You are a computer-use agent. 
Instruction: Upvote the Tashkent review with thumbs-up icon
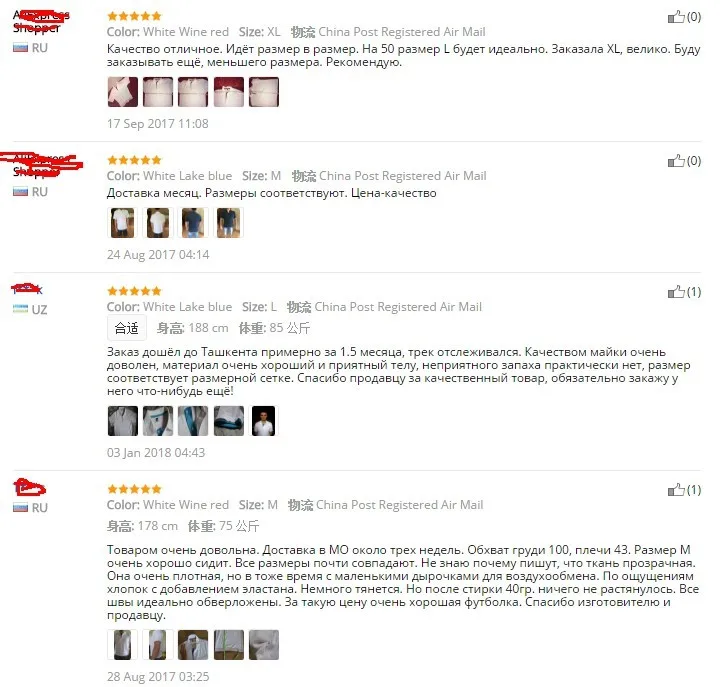click(x=676, y=292)
